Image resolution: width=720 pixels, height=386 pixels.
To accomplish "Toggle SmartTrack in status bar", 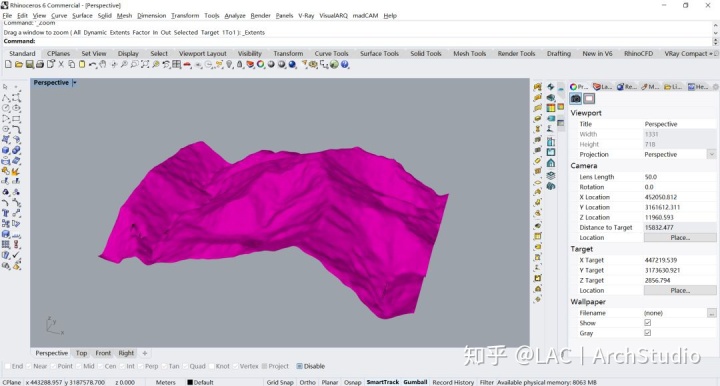I will click(x=382, y=382).
